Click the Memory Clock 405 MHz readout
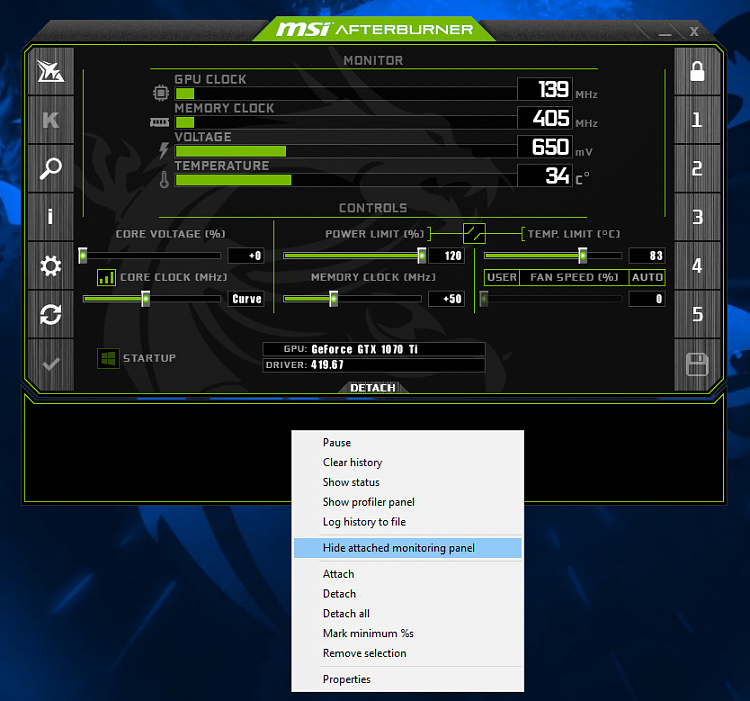 [545, 118]
